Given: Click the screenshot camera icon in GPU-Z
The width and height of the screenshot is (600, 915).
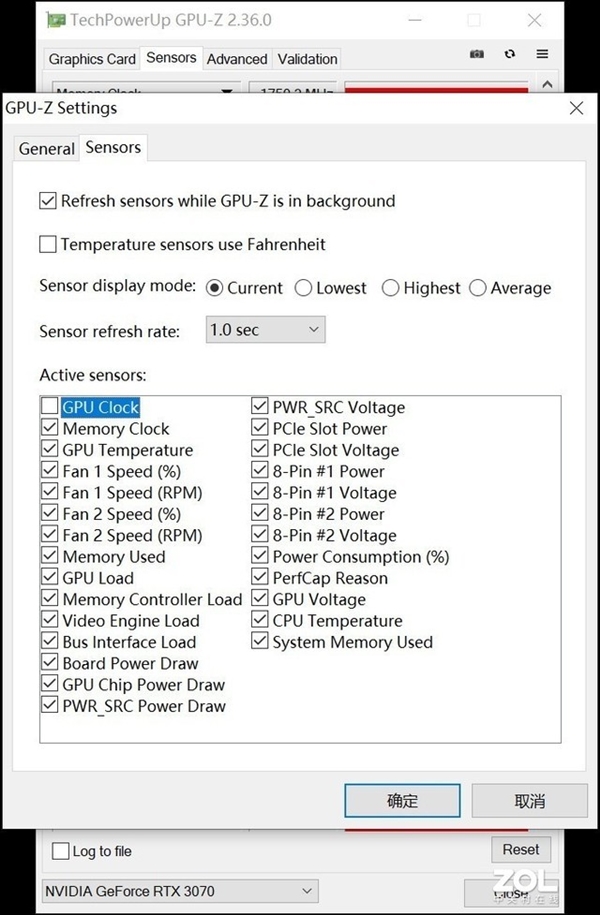Looking at the screenshot, I should pyautogui.click(x=477, y=54).
